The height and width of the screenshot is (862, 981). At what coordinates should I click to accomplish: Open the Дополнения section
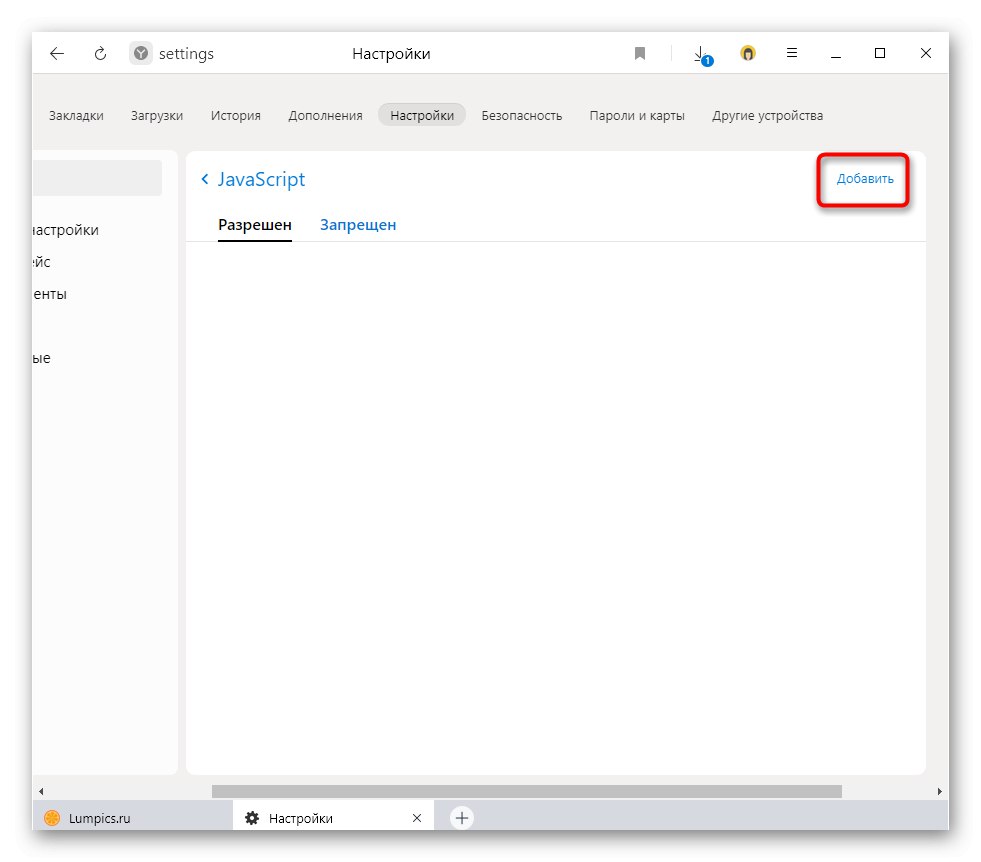pyautogui.click(x=325, y=116)
